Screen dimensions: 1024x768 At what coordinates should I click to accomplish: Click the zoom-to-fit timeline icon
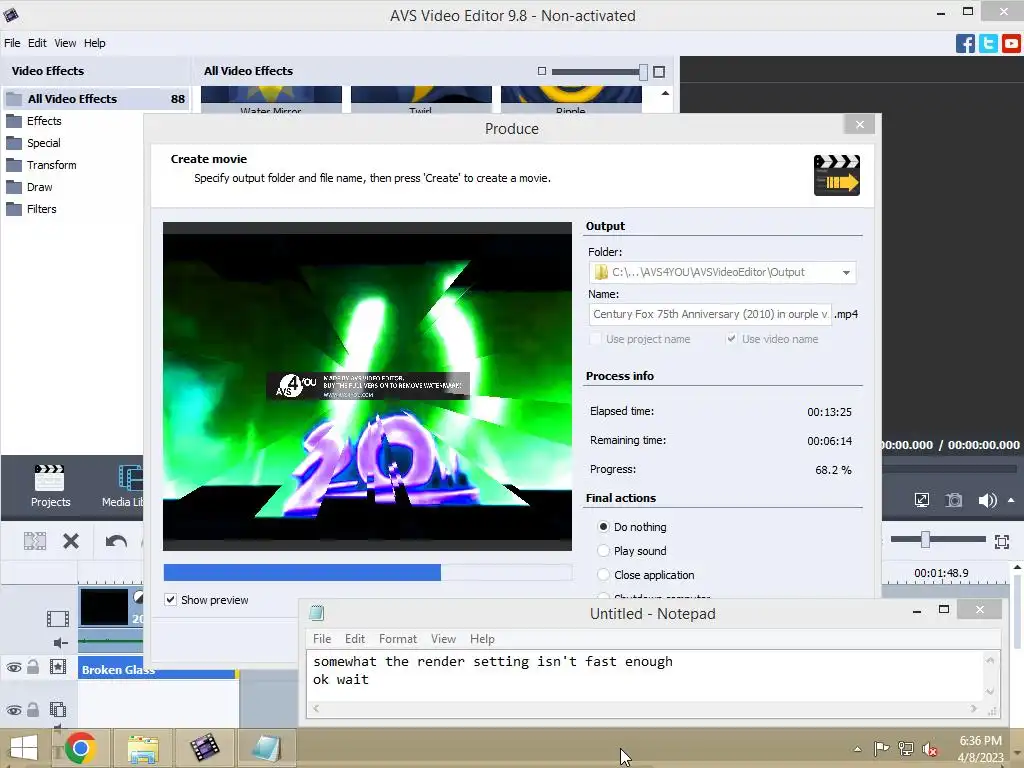click(x=1002, y=541)
